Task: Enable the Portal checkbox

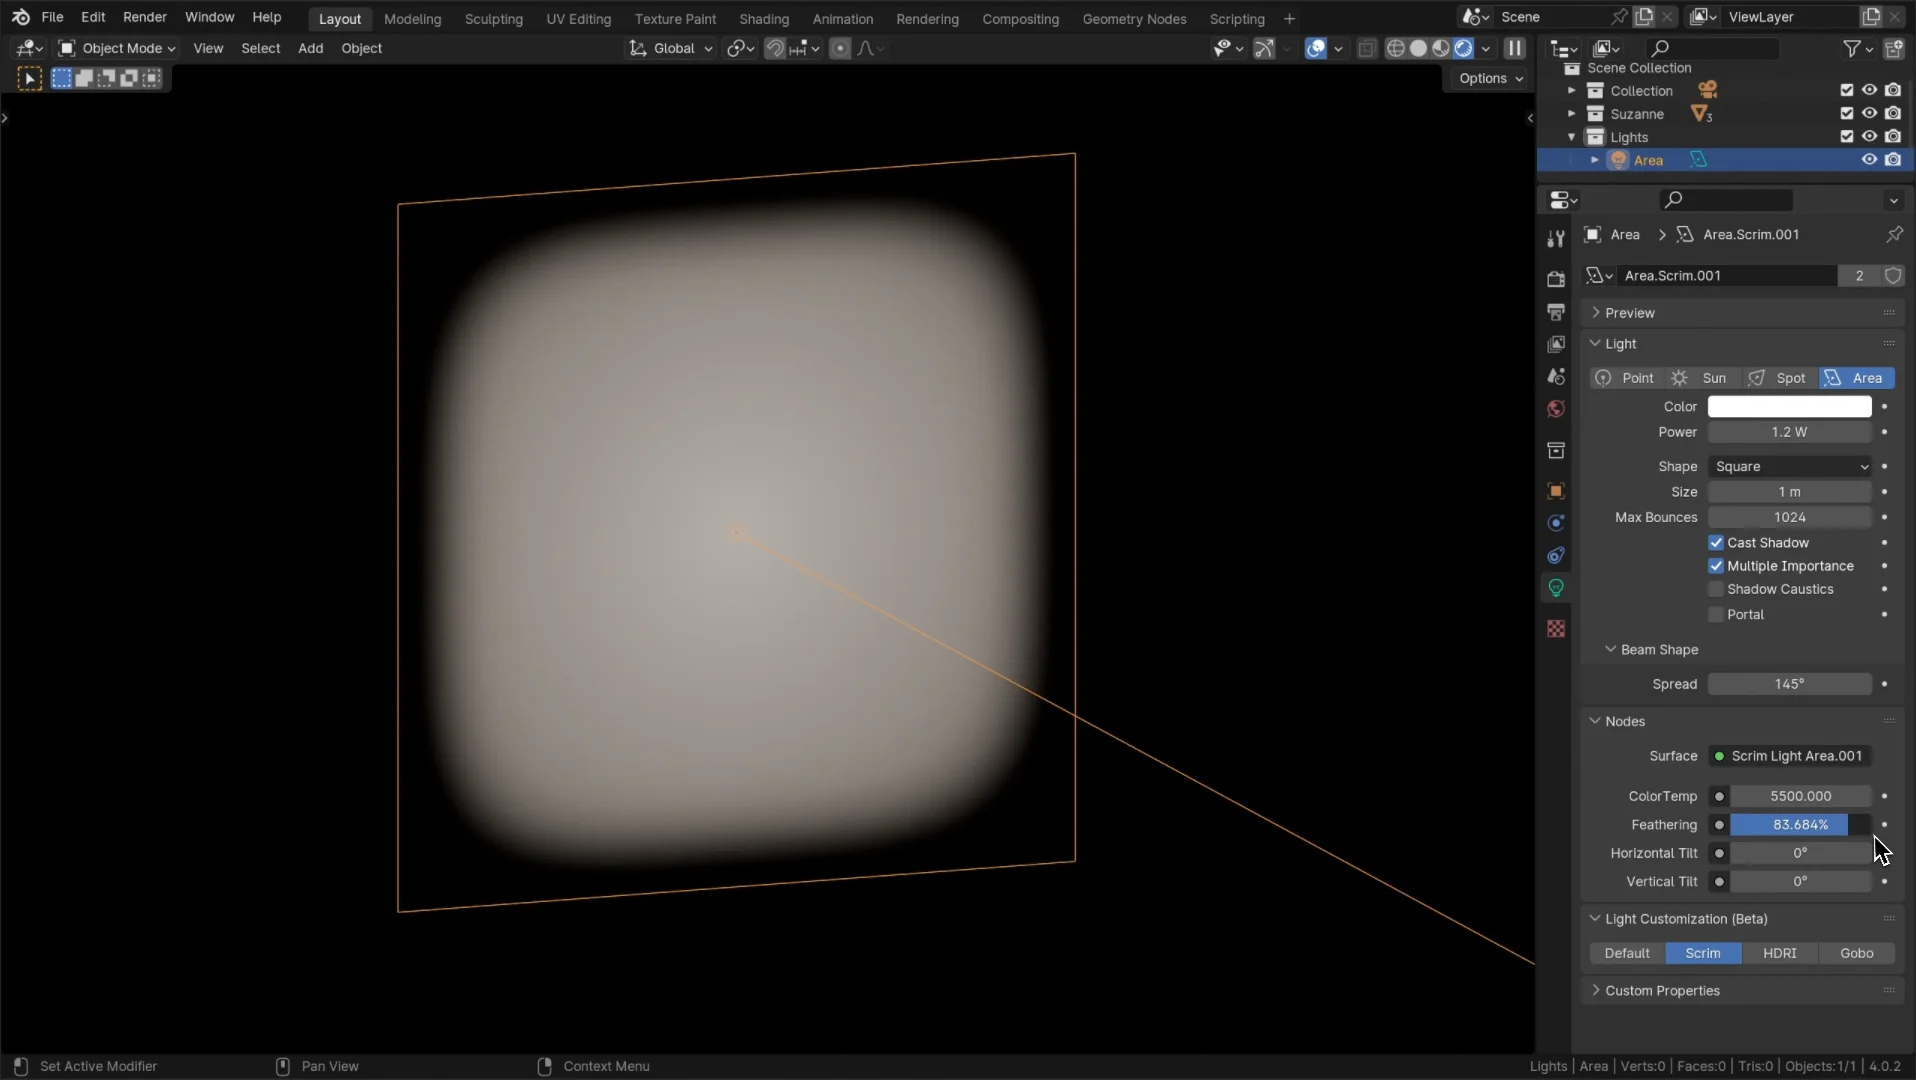Action: [1716, 614]
